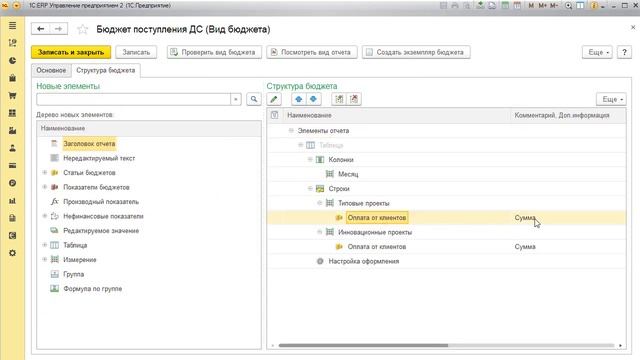This screenshot has width=640, height=360.
Task: Open the Еще menu of Структура бюджета
Action: tap(611, 99)
